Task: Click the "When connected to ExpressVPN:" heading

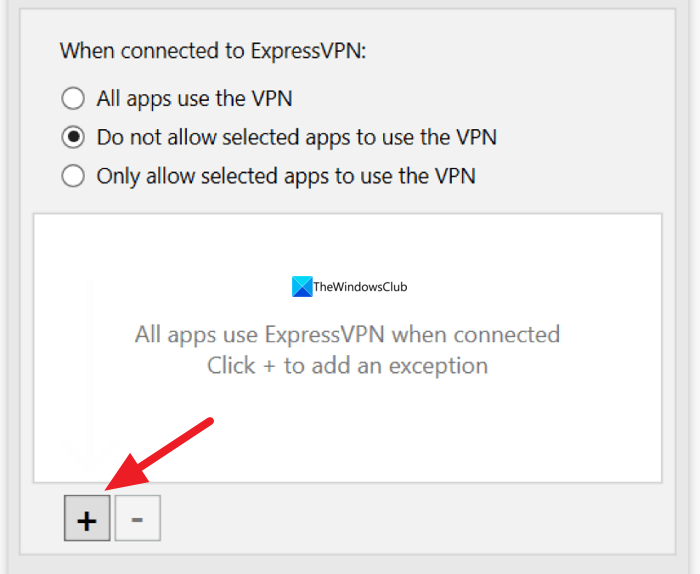Action: click(x=213, y=50)
